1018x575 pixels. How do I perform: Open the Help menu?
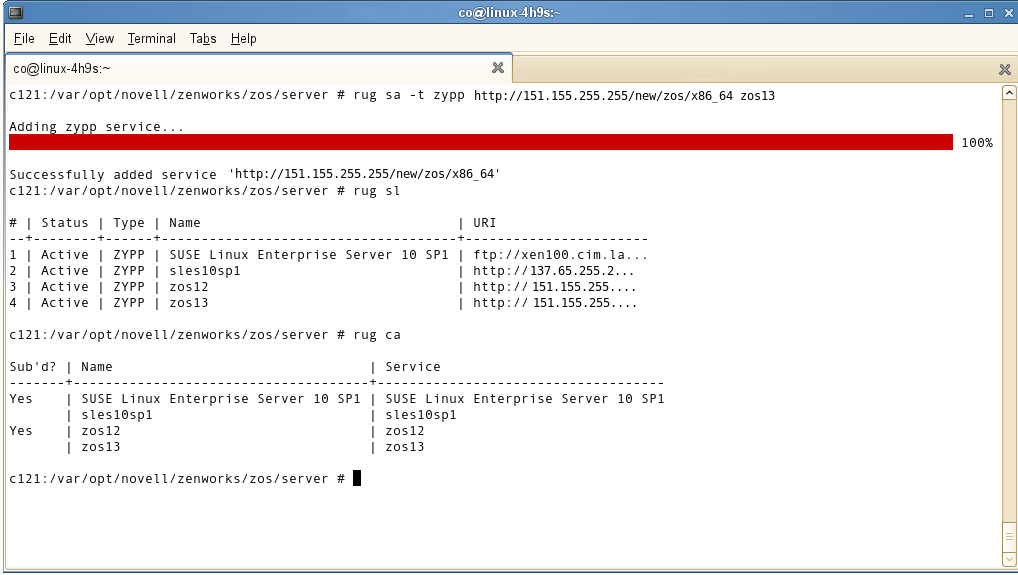243,39
